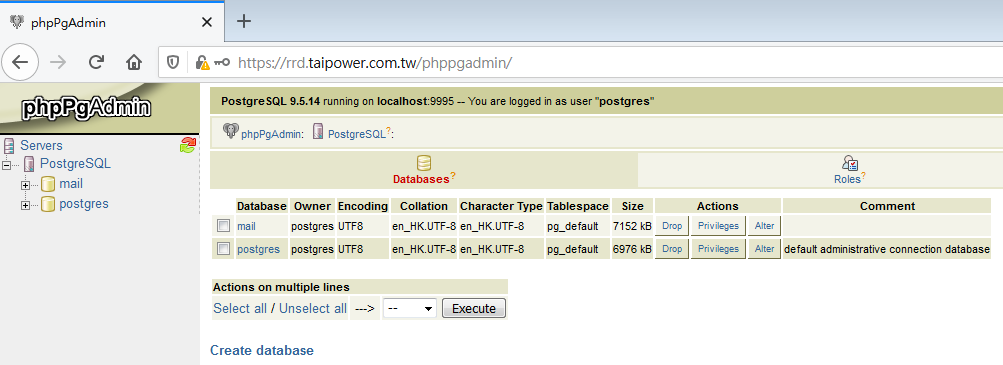Click the Unselect all link
This screenshot has height=365, width=1003.
point(313,308)
